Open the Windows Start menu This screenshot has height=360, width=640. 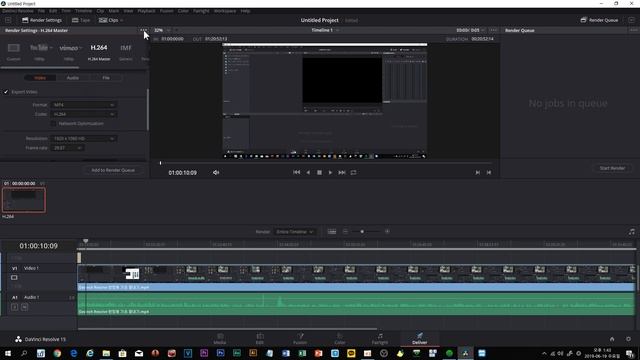(x=8, y=353)
